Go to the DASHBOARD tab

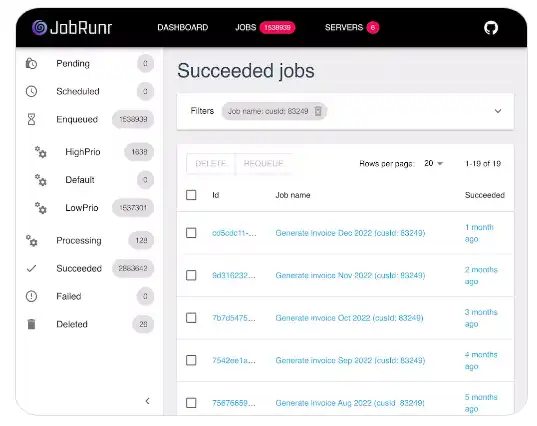point(183,27)
